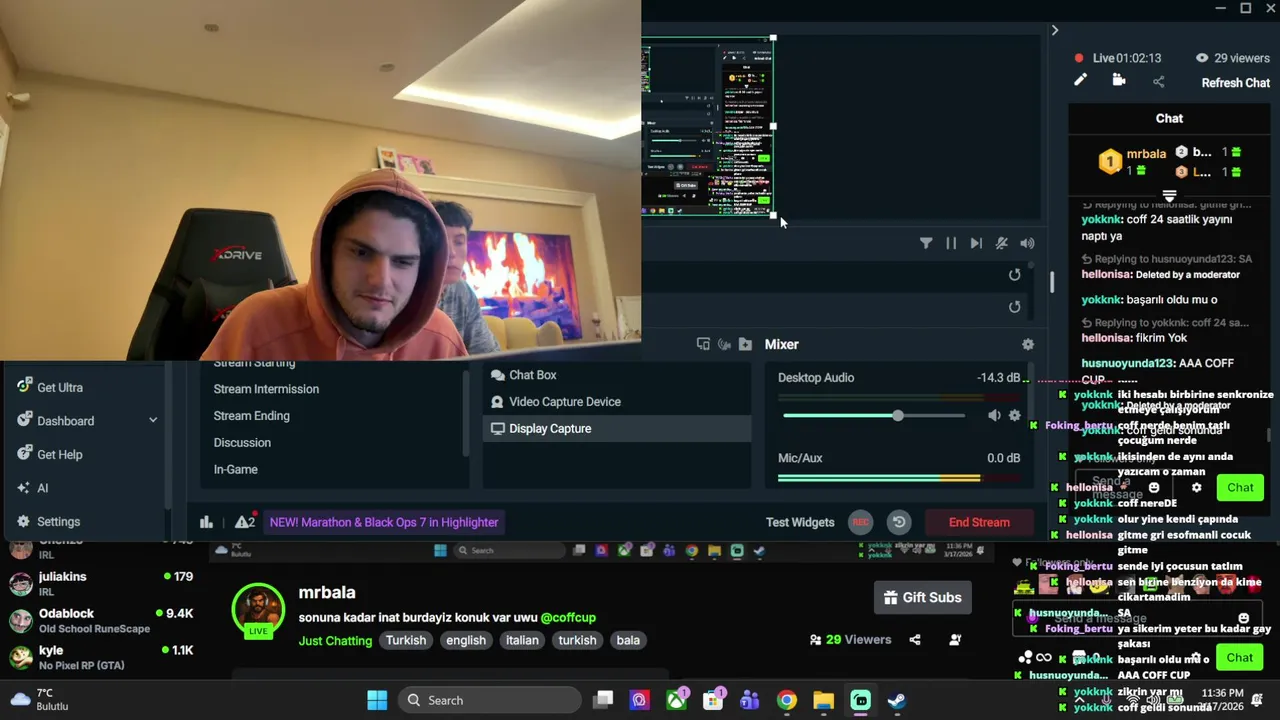Click the taskbar Search box

click(488, 700)
